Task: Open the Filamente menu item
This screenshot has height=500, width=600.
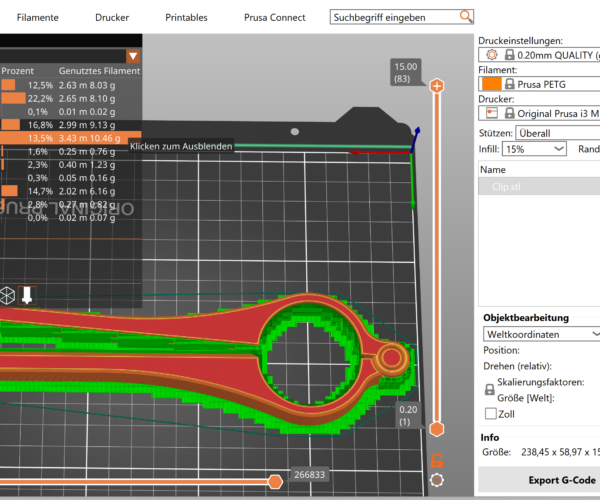Action: 38,18
